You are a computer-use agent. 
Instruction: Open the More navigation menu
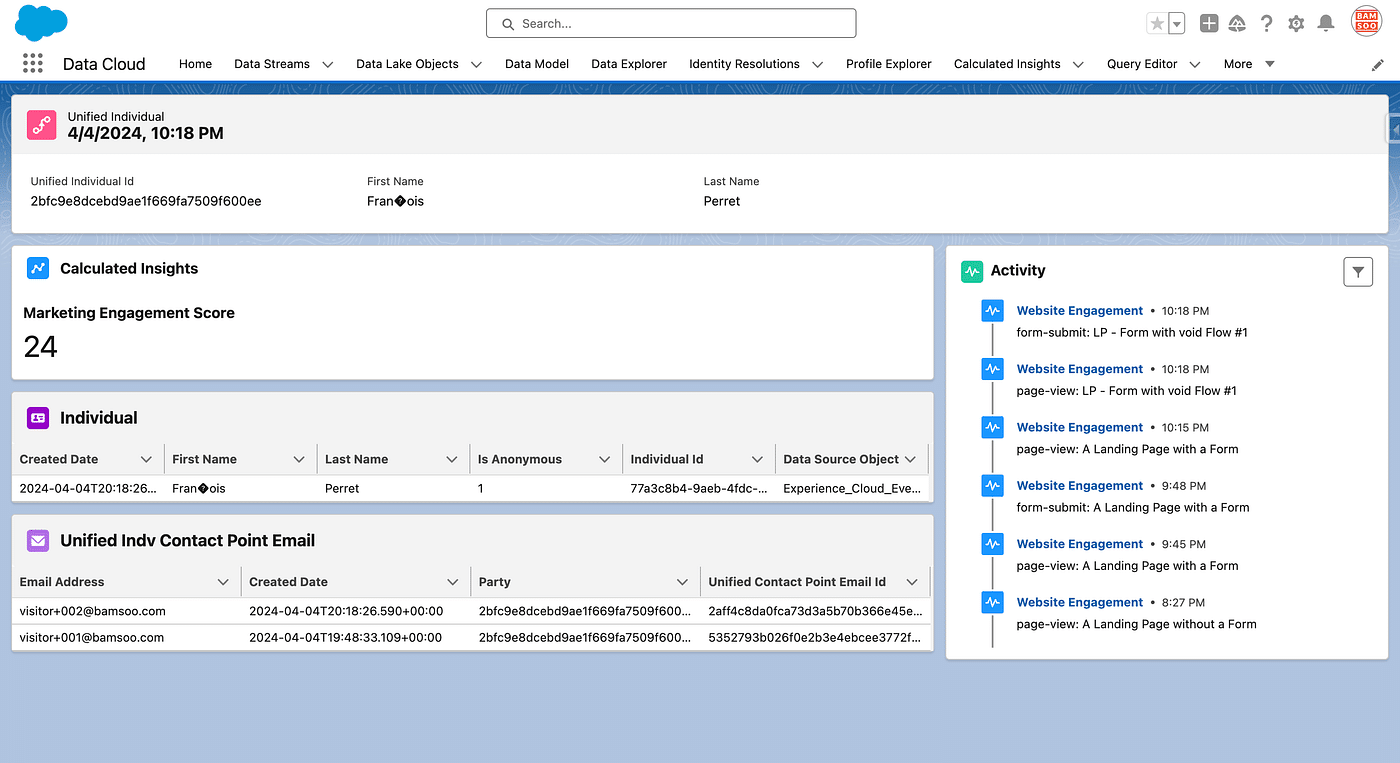coord(1248,64)
